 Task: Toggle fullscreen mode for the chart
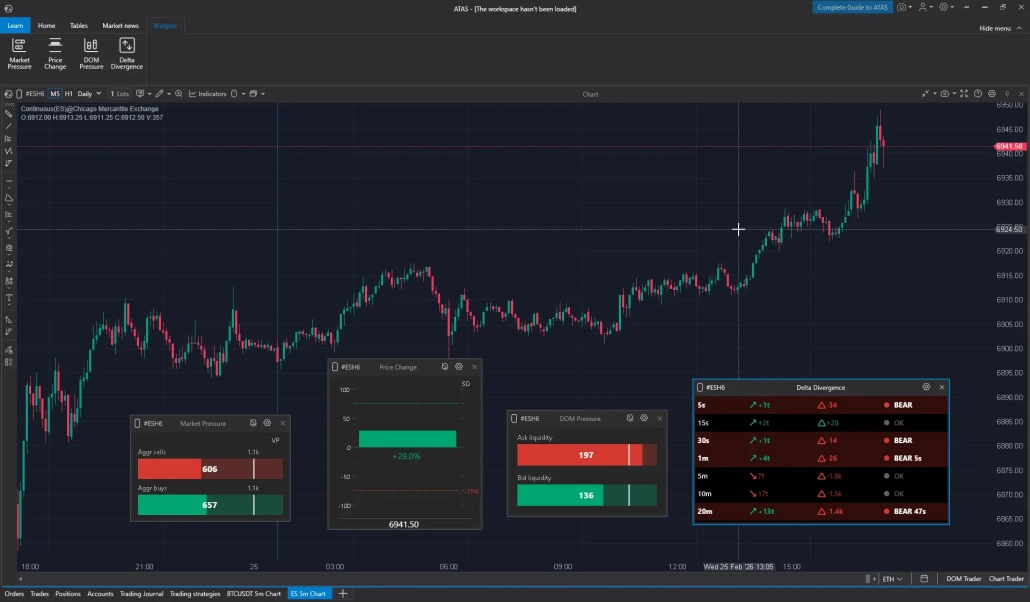click(963, 94)
